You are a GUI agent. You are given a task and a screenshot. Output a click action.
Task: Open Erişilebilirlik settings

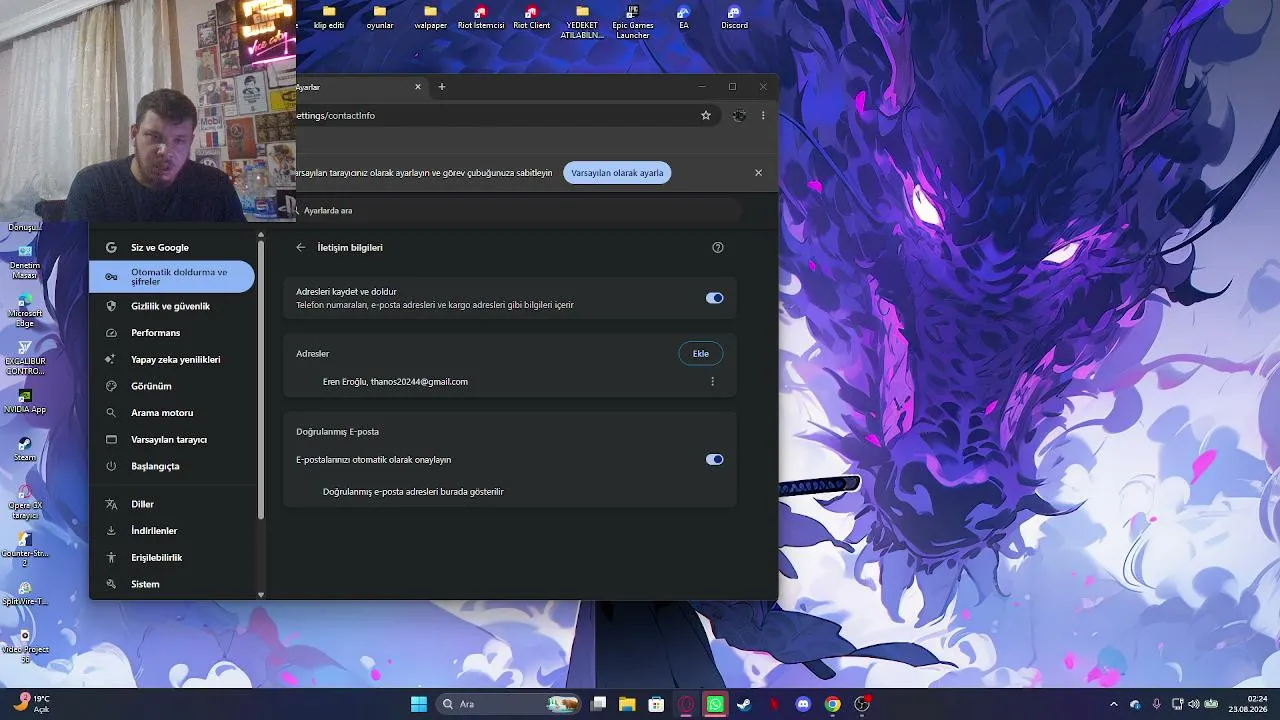[x=172, y=558]
